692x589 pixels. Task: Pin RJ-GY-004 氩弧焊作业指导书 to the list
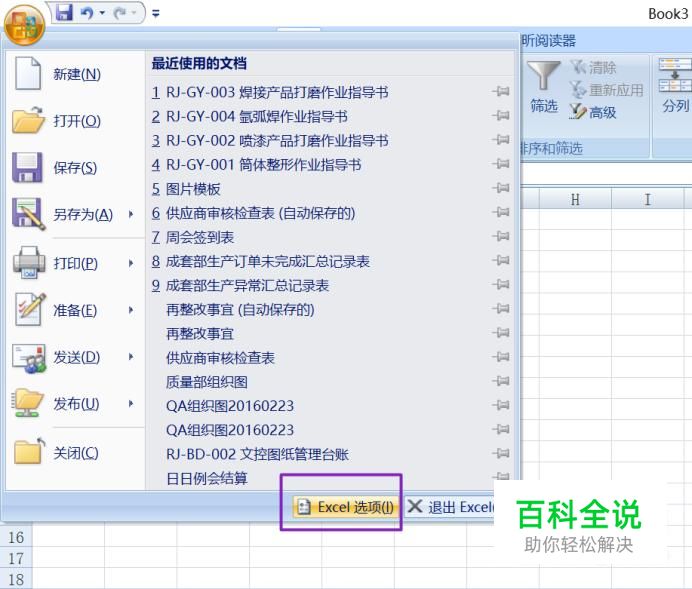coord(501,116)
